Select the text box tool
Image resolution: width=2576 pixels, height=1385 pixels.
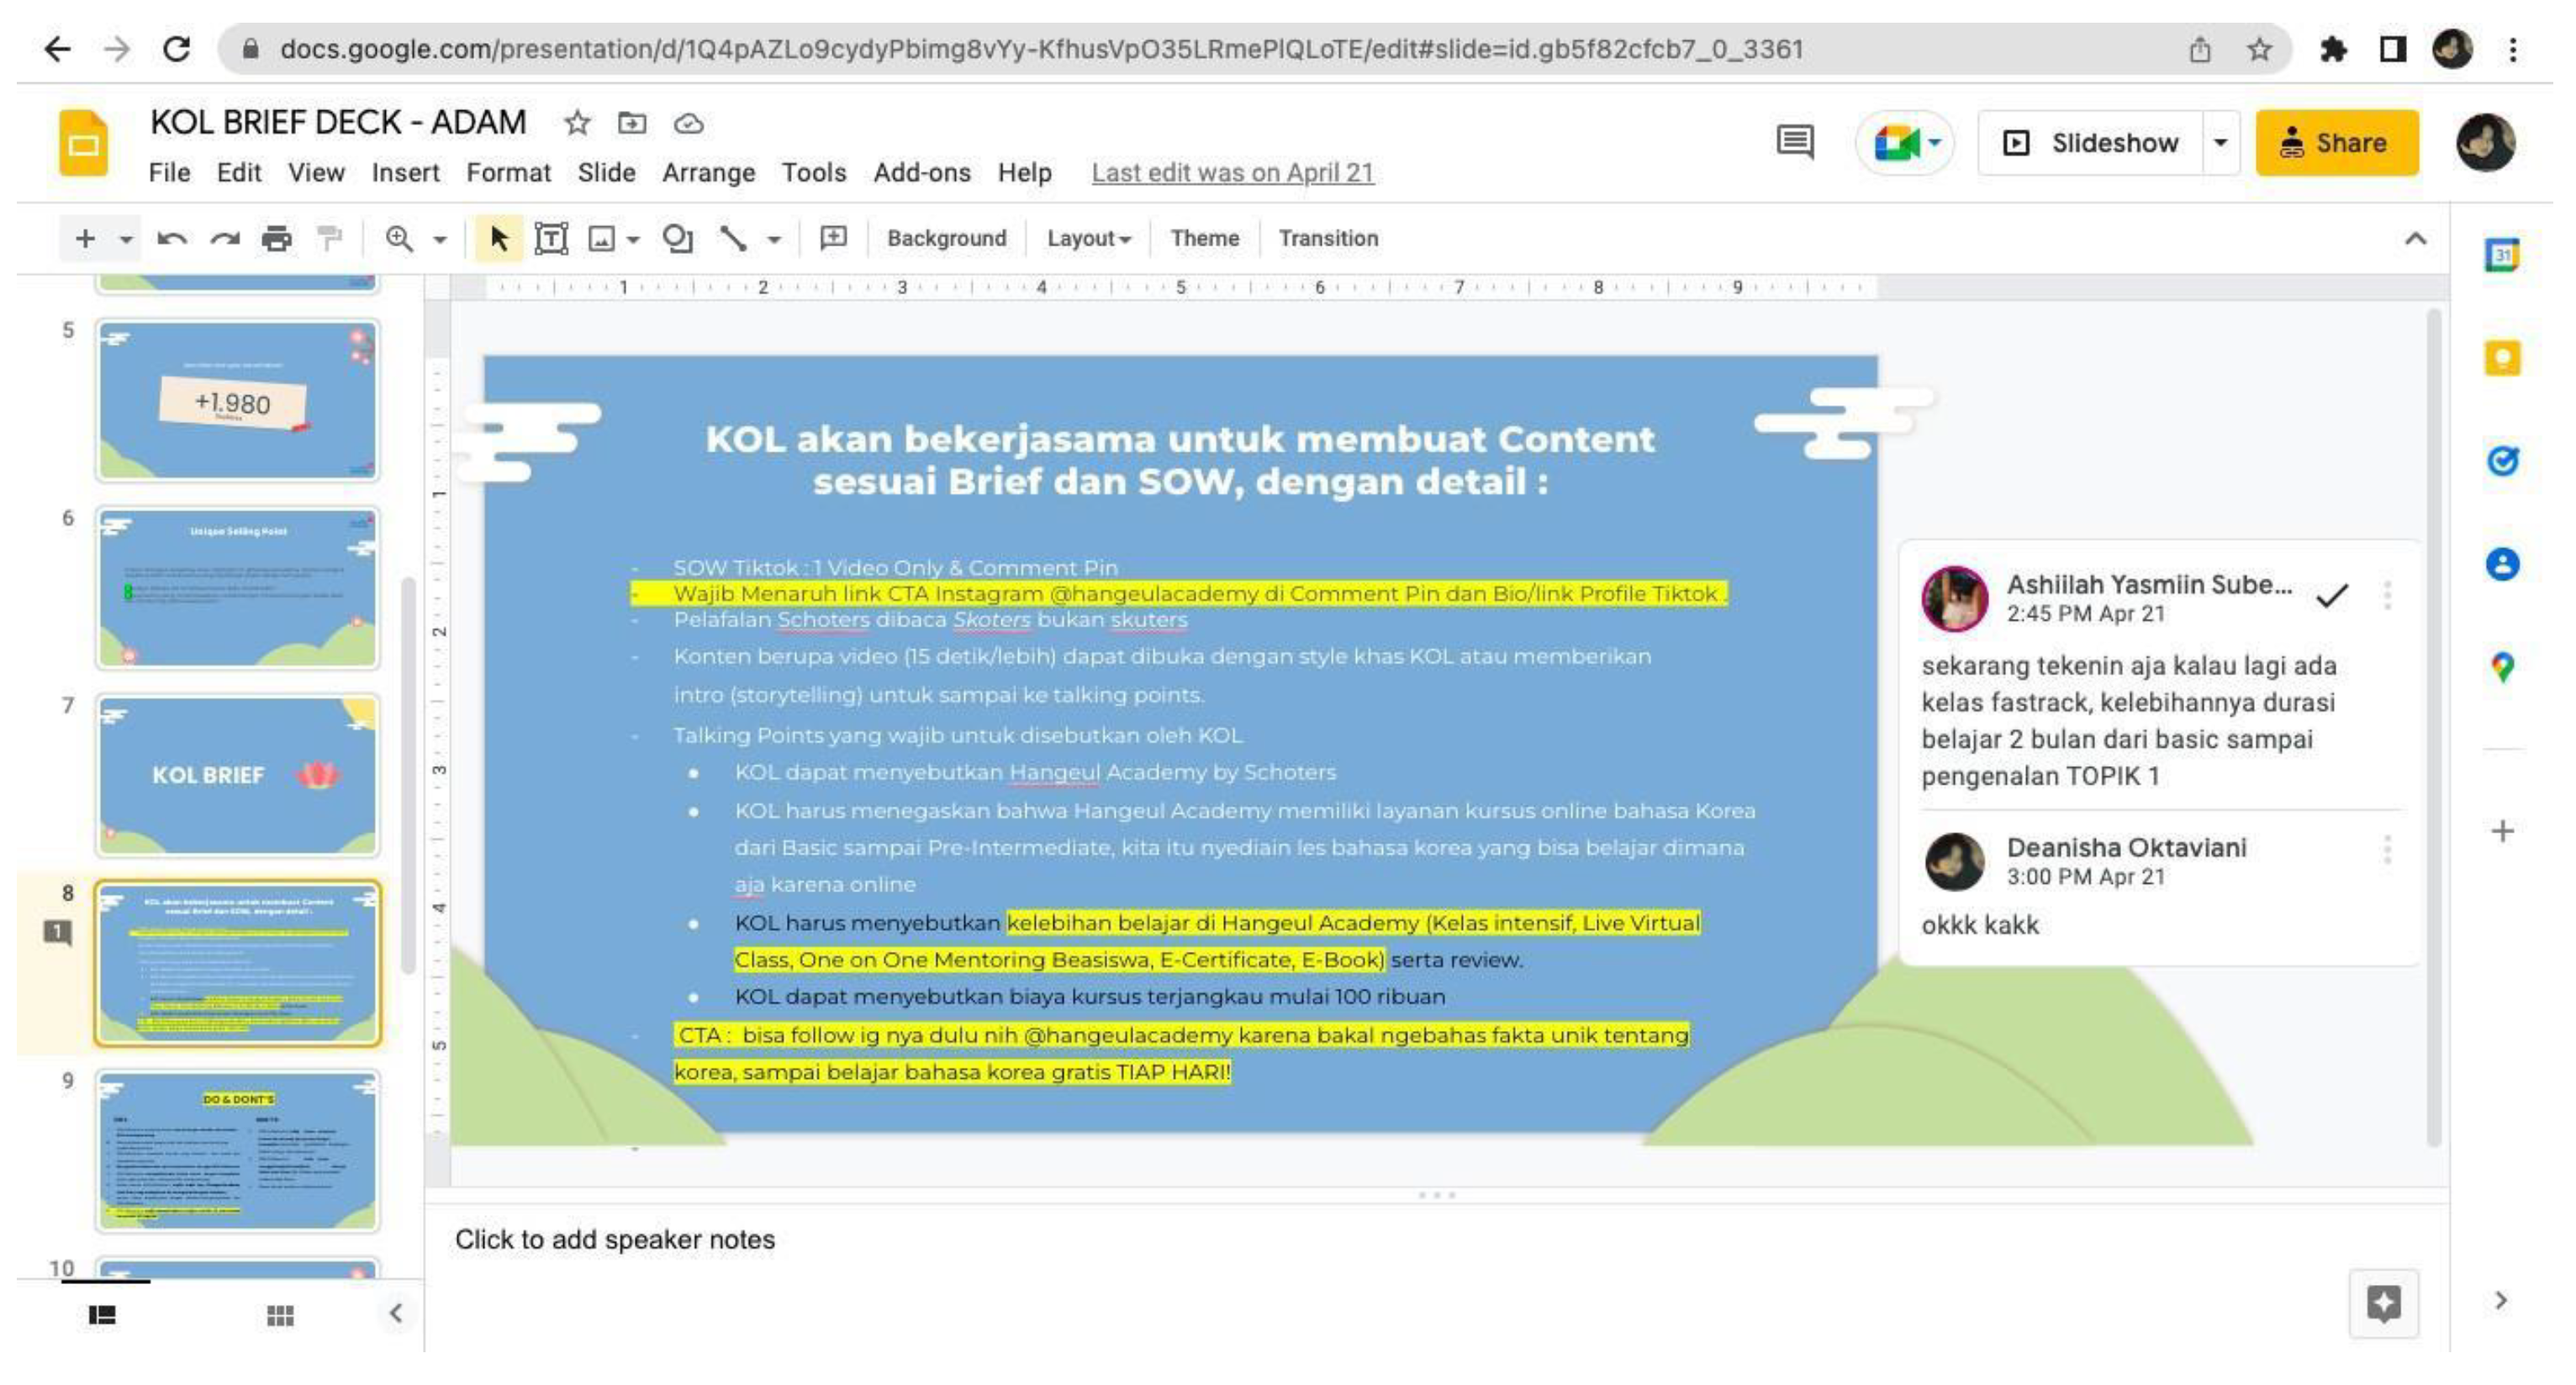(x=551, y=238)
